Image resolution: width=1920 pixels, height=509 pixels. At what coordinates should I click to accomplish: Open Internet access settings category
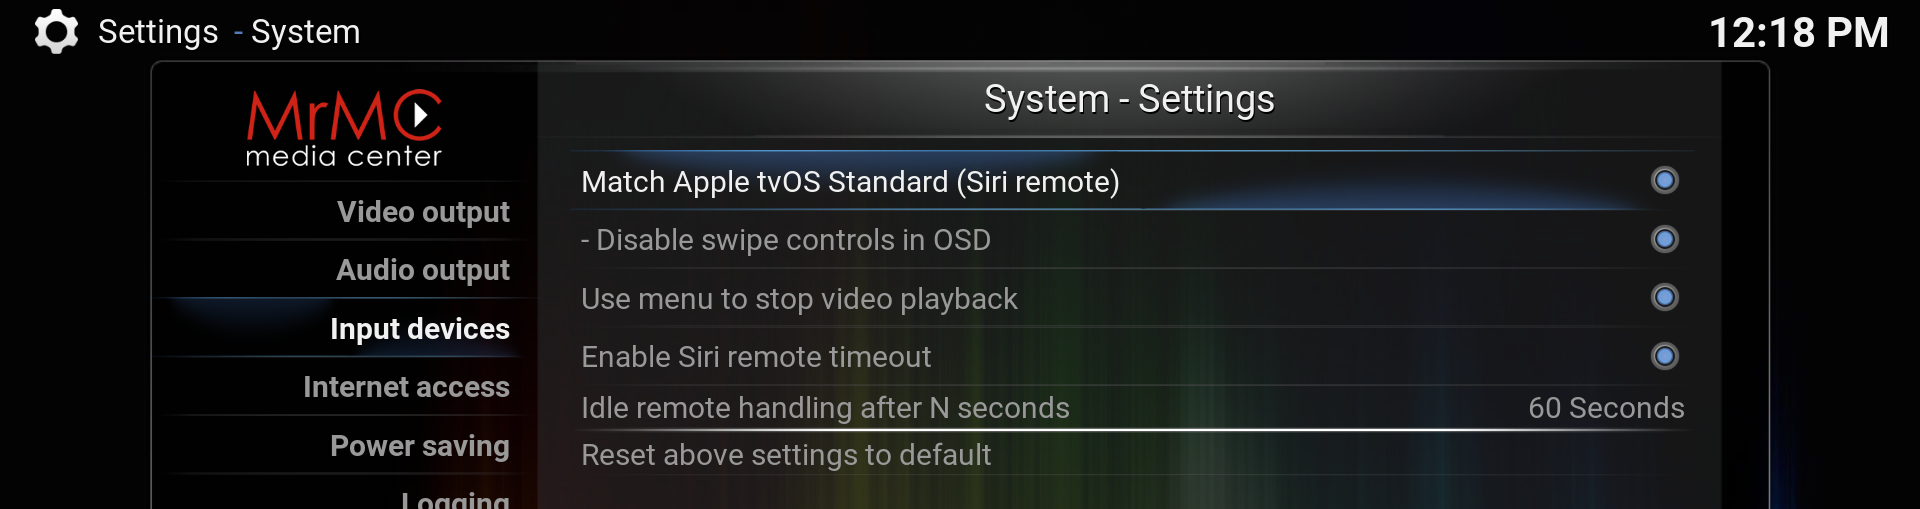point(406,387)
